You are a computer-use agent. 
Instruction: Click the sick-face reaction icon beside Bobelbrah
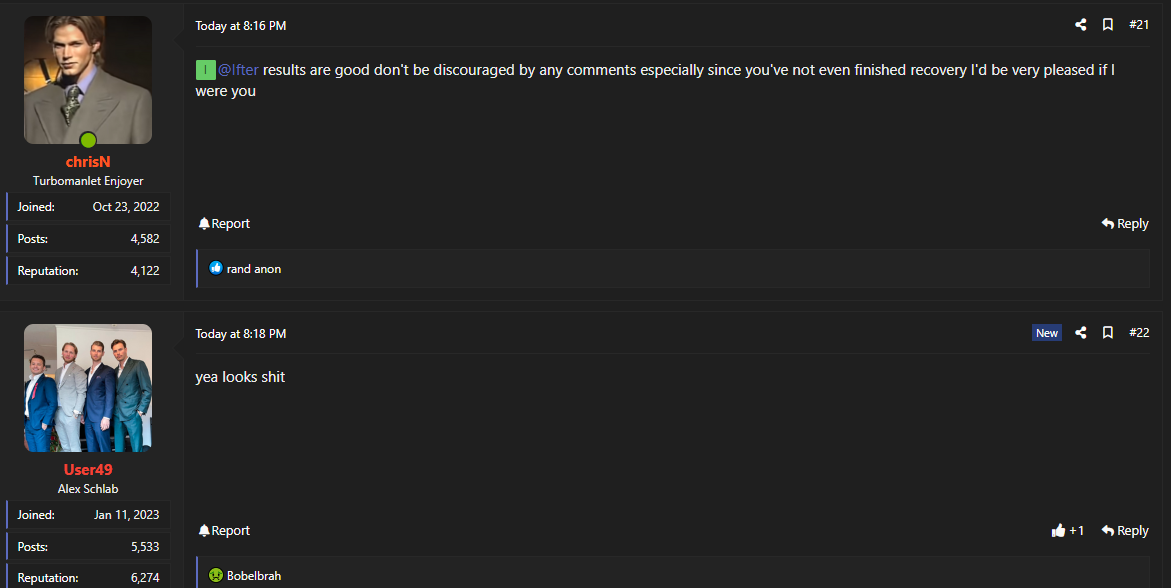pyautogui.click(x=215, y=576)
